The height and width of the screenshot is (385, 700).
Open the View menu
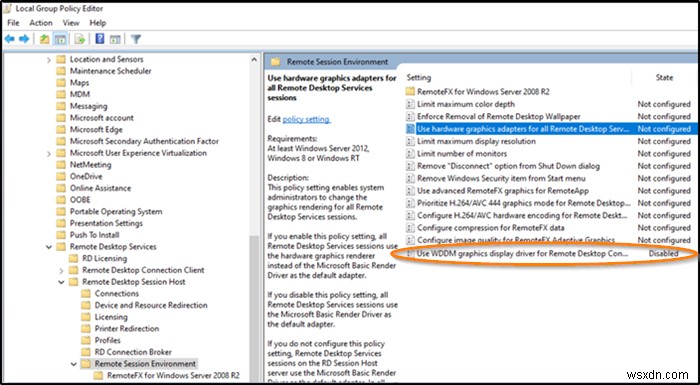point(71,23)
